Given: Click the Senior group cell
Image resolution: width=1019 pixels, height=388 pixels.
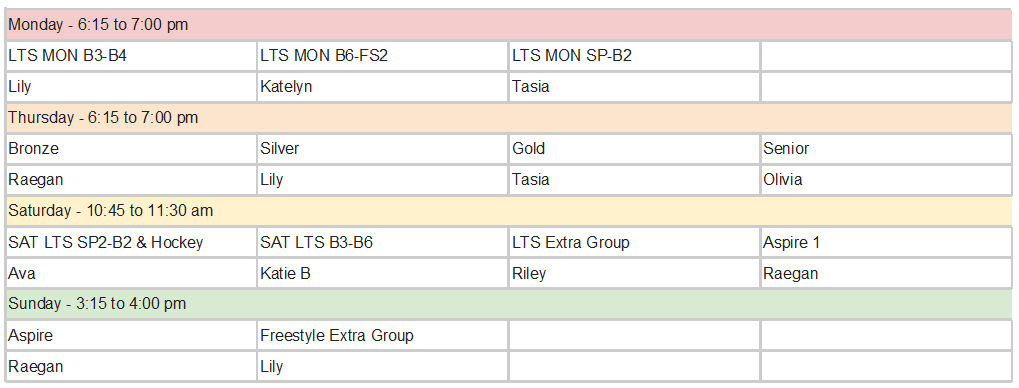Looking at the screenshot, I should click(x=887, y=149).
